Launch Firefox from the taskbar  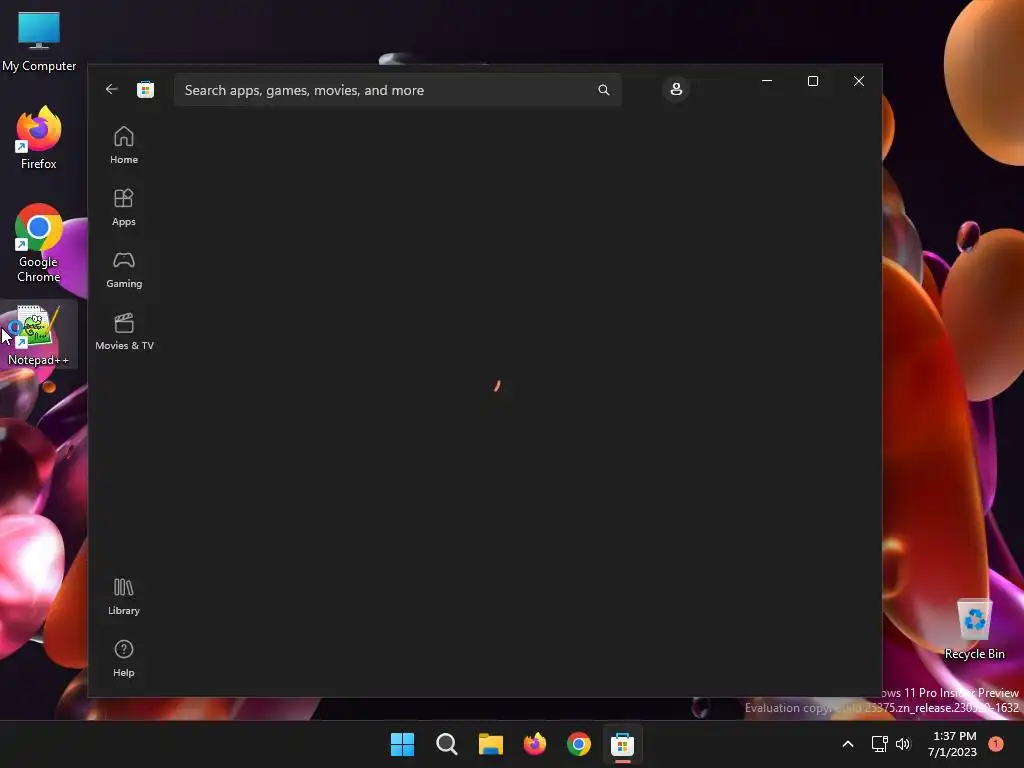(535, 744)
